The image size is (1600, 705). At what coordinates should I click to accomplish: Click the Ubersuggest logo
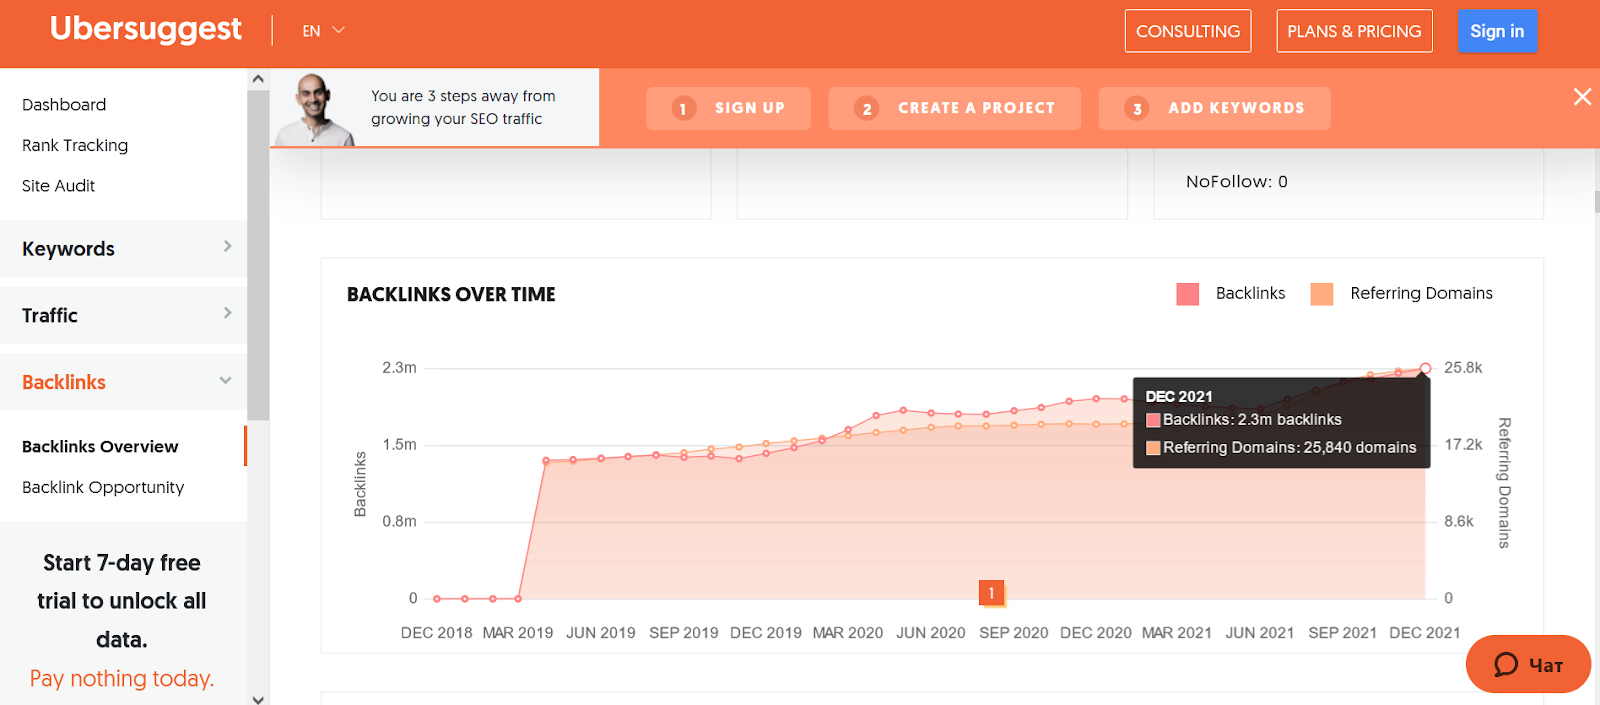tap(146, 30)
